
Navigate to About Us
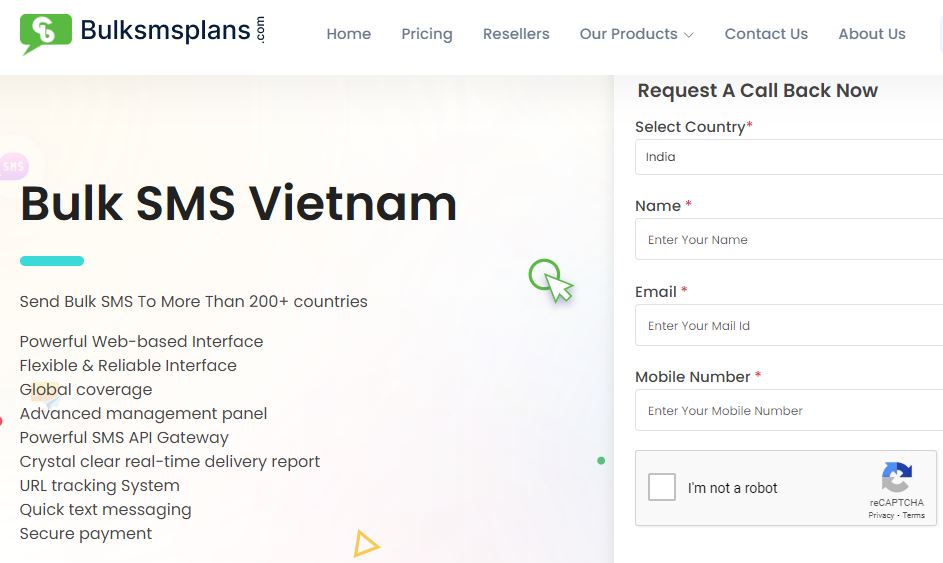tap(872, 34)
